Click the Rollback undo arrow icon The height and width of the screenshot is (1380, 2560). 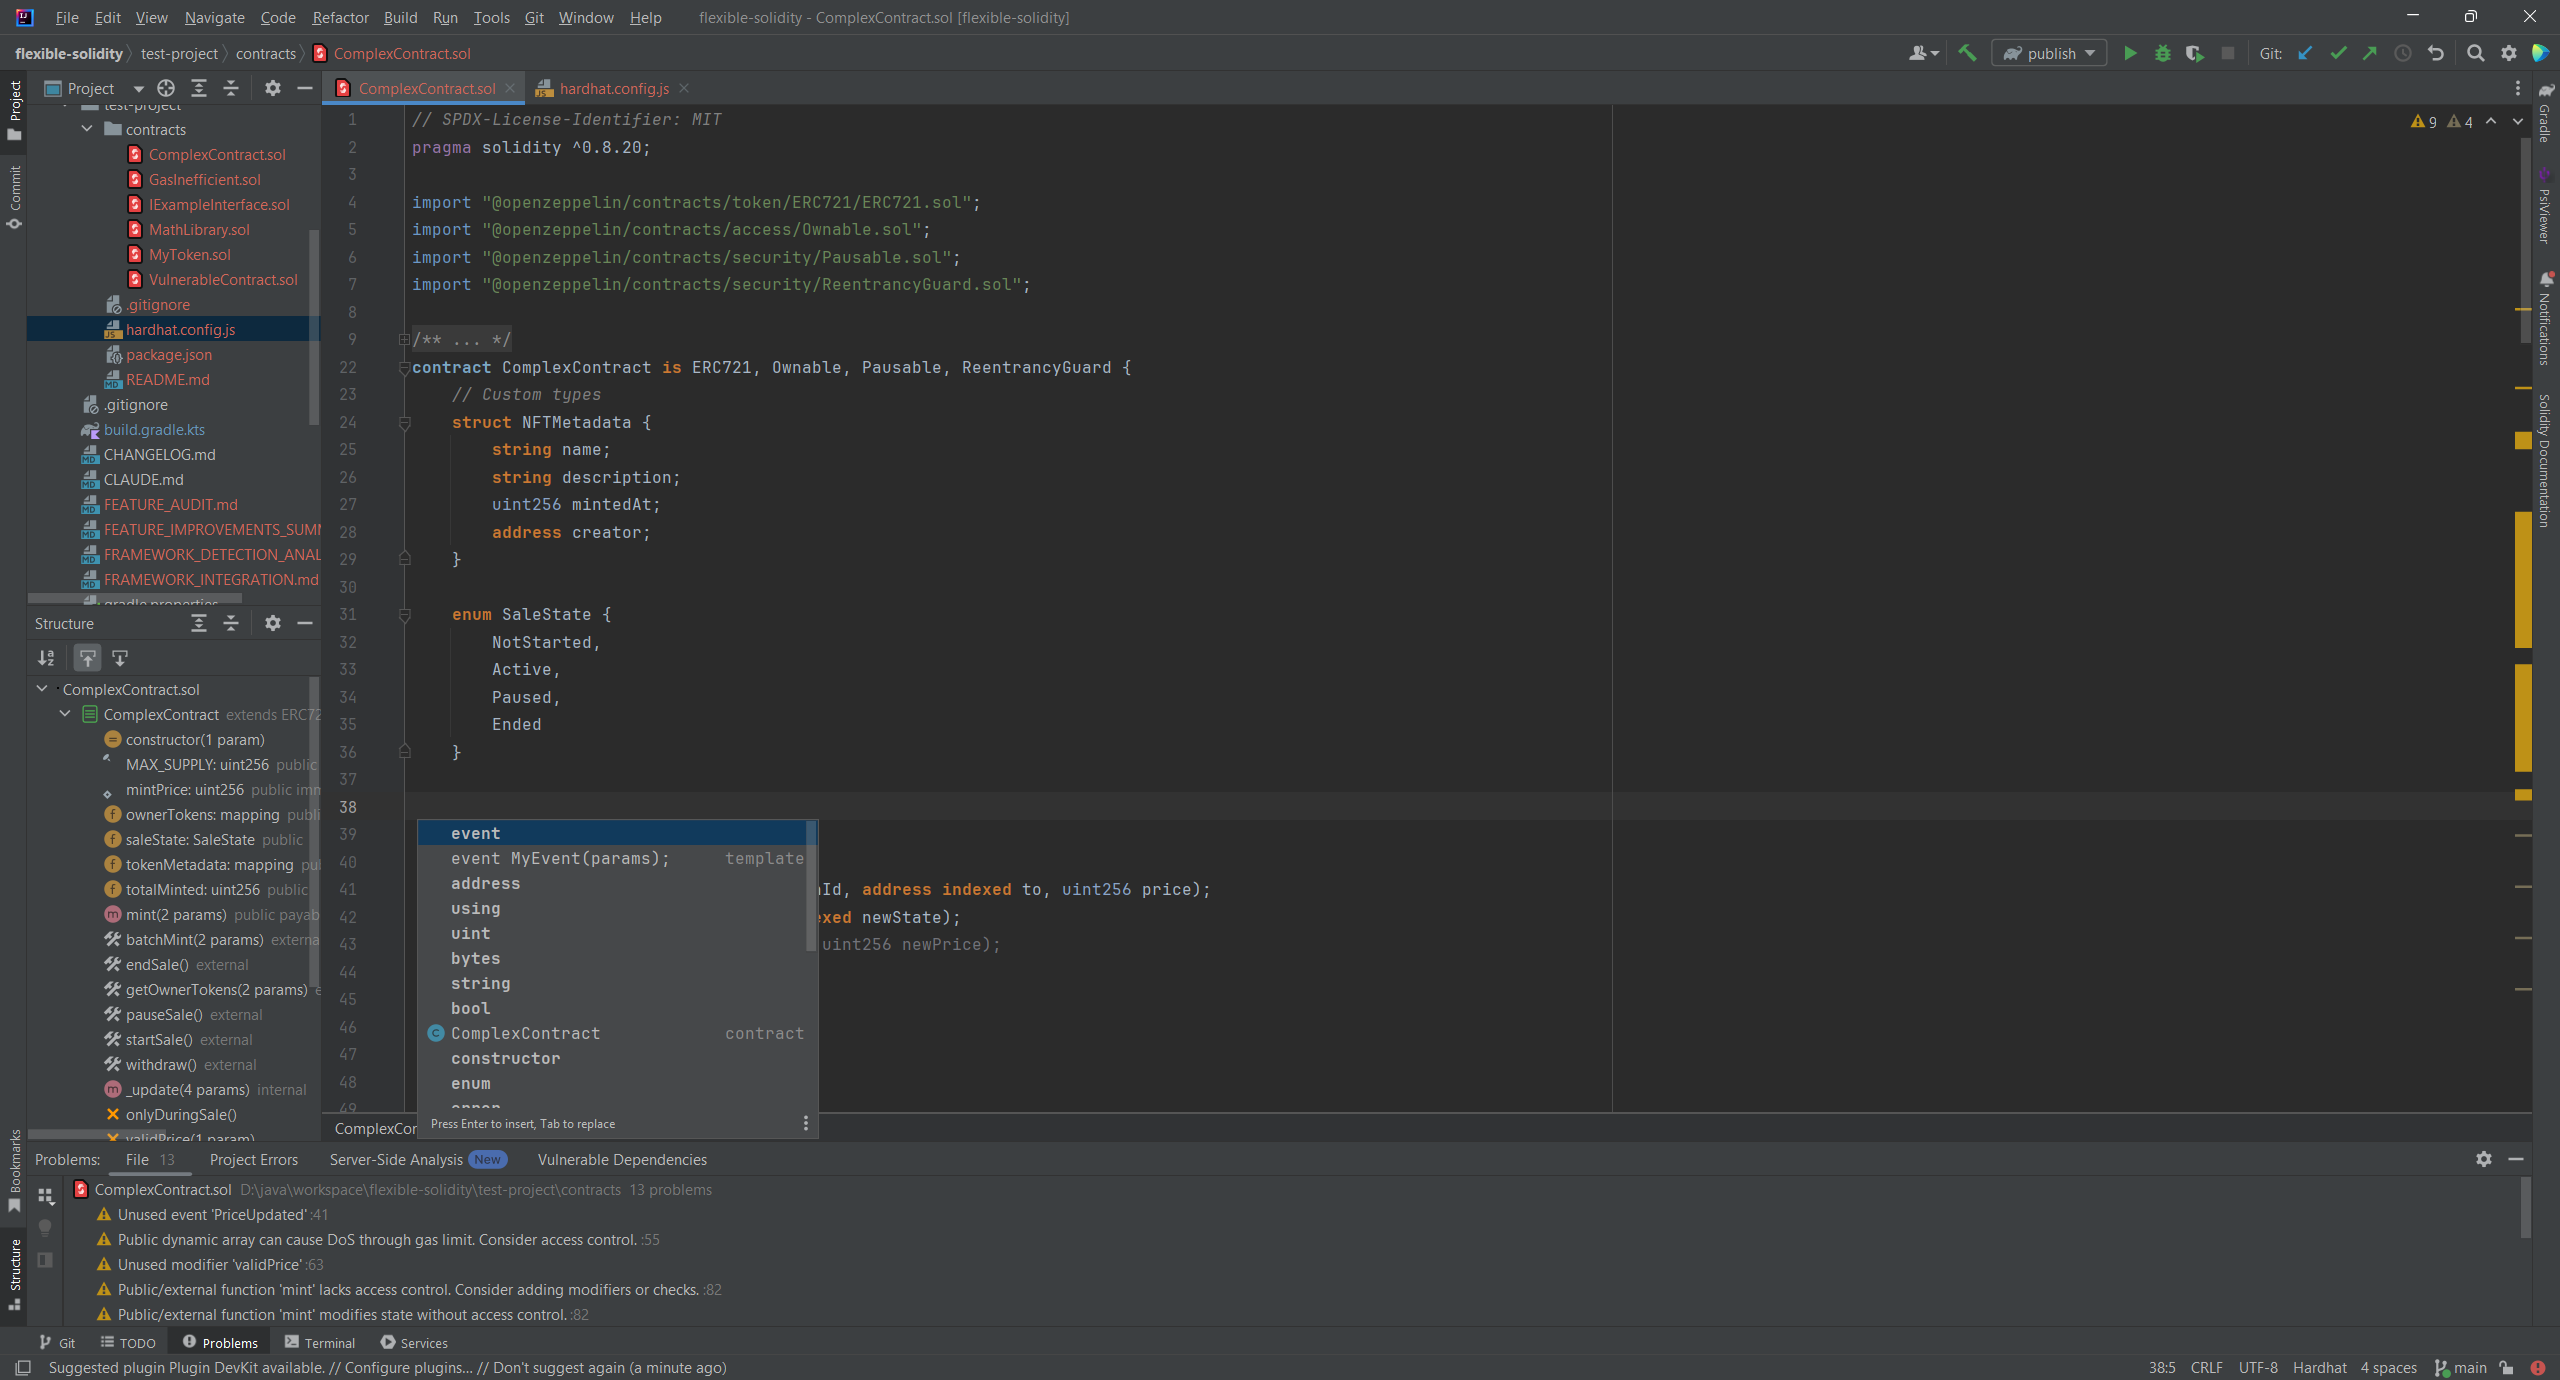(2436, 54)
